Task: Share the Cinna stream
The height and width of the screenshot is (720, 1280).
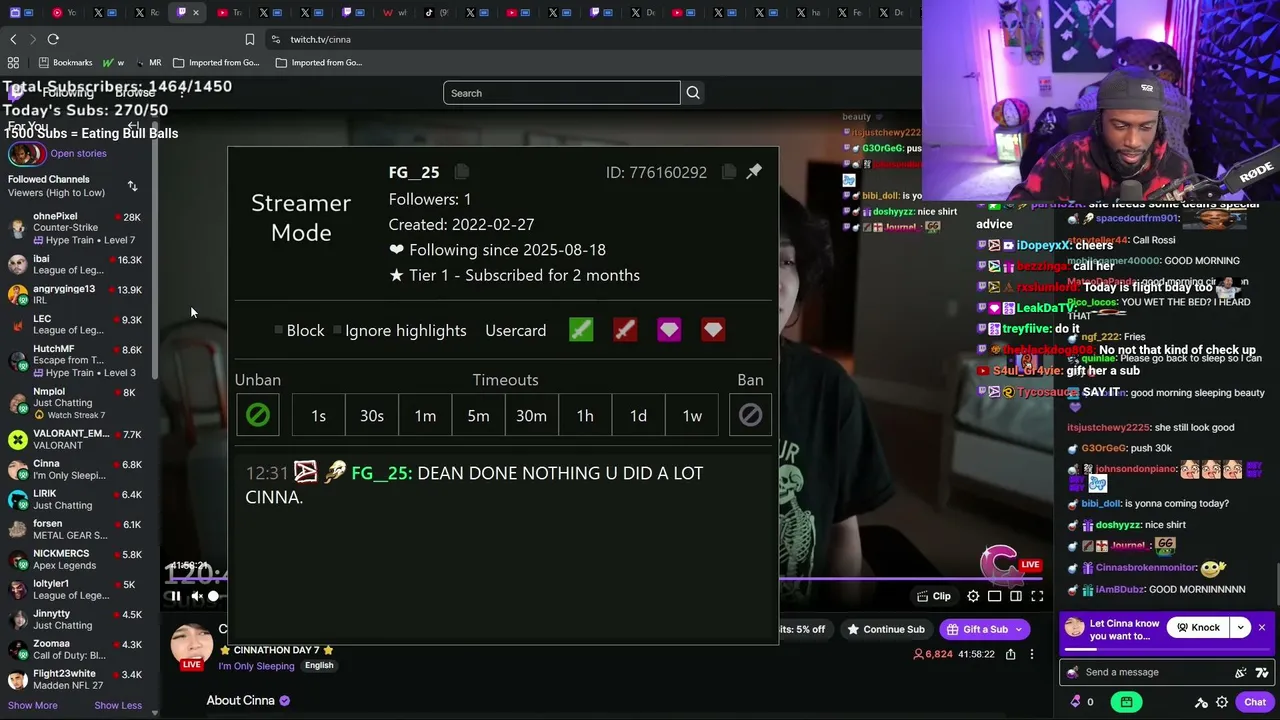Action: tap(1011, 654)
